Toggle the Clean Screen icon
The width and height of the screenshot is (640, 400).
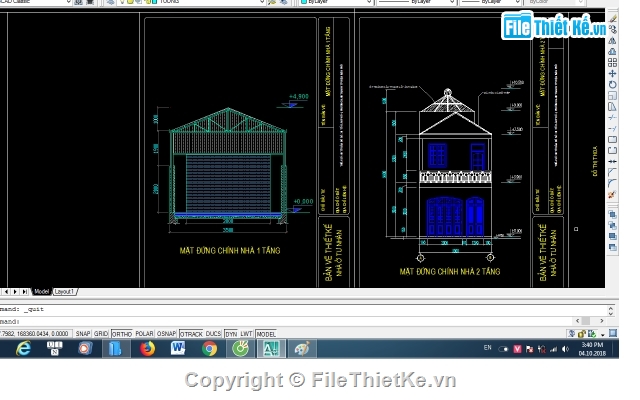(x=613, y=333)
